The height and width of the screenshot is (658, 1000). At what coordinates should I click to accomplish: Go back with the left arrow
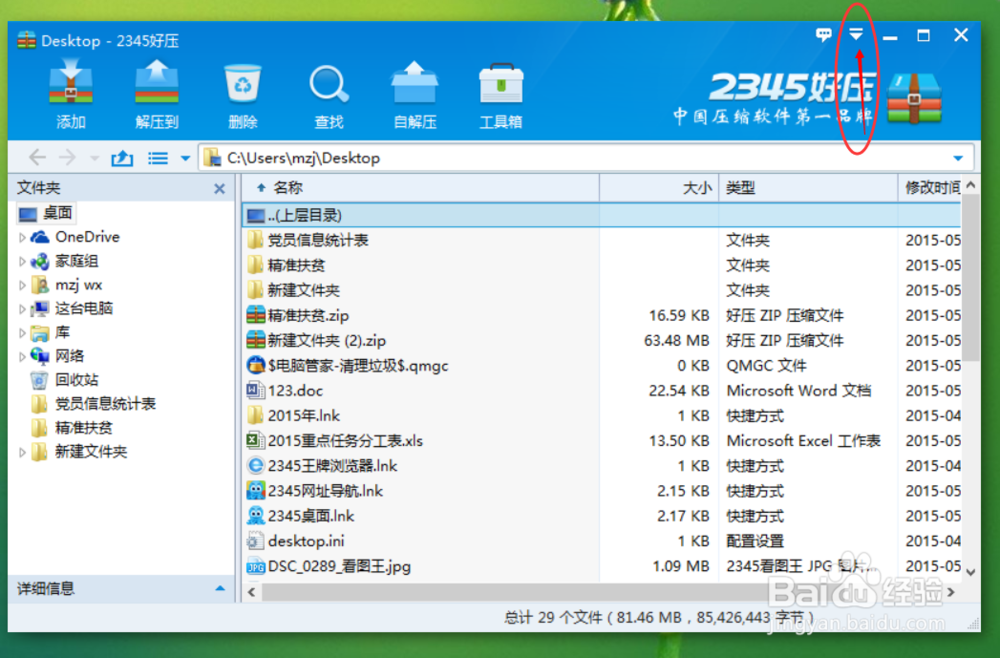(x=38, y=157)
